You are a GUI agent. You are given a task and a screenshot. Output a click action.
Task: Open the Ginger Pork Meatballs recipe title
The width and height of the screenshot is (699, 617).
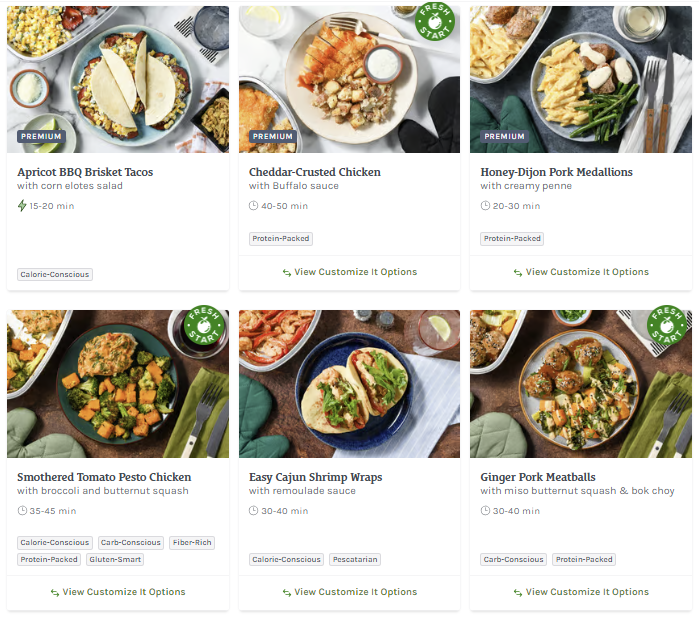pyautogui.click(x=538, y=477)
